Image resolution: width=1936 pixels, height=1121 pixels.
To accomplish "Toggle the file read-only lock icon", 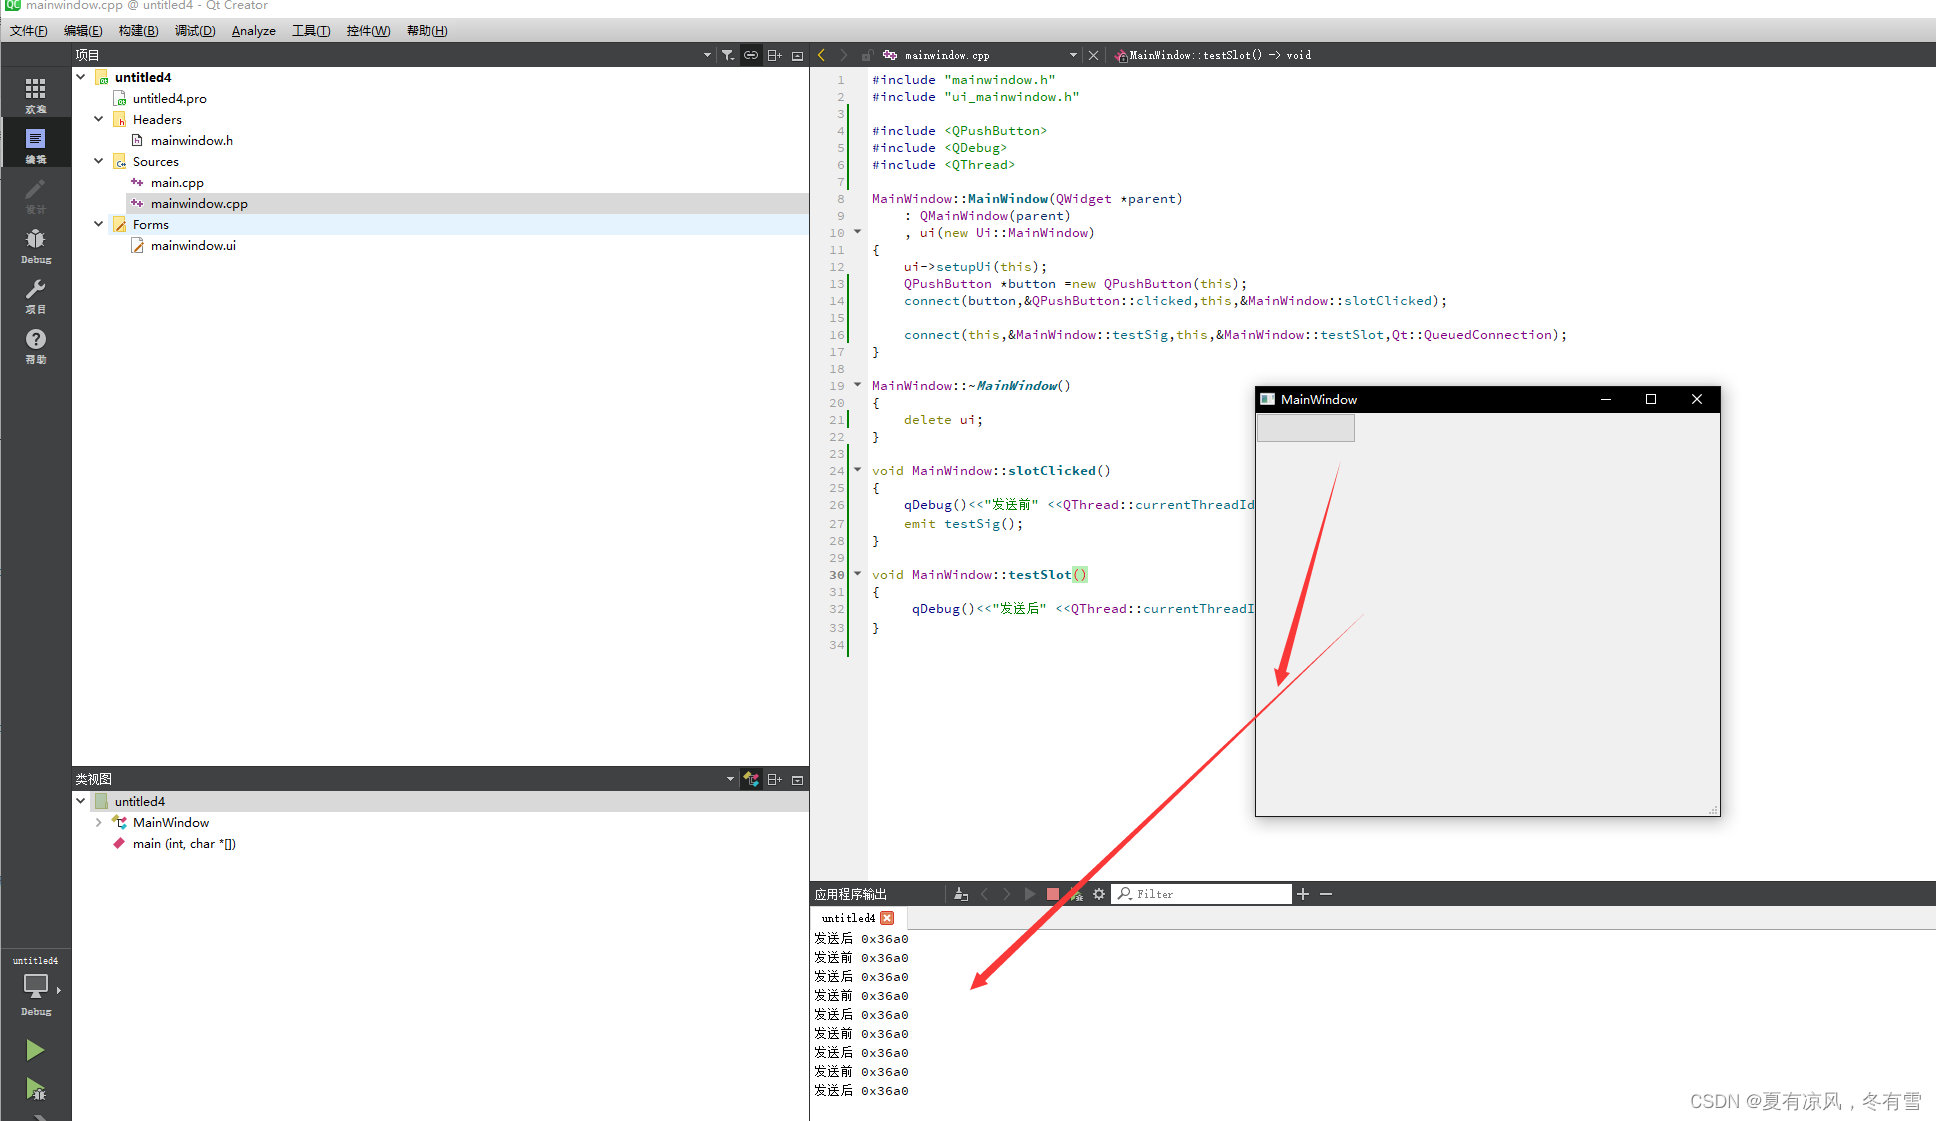I will tap(866, 55).
